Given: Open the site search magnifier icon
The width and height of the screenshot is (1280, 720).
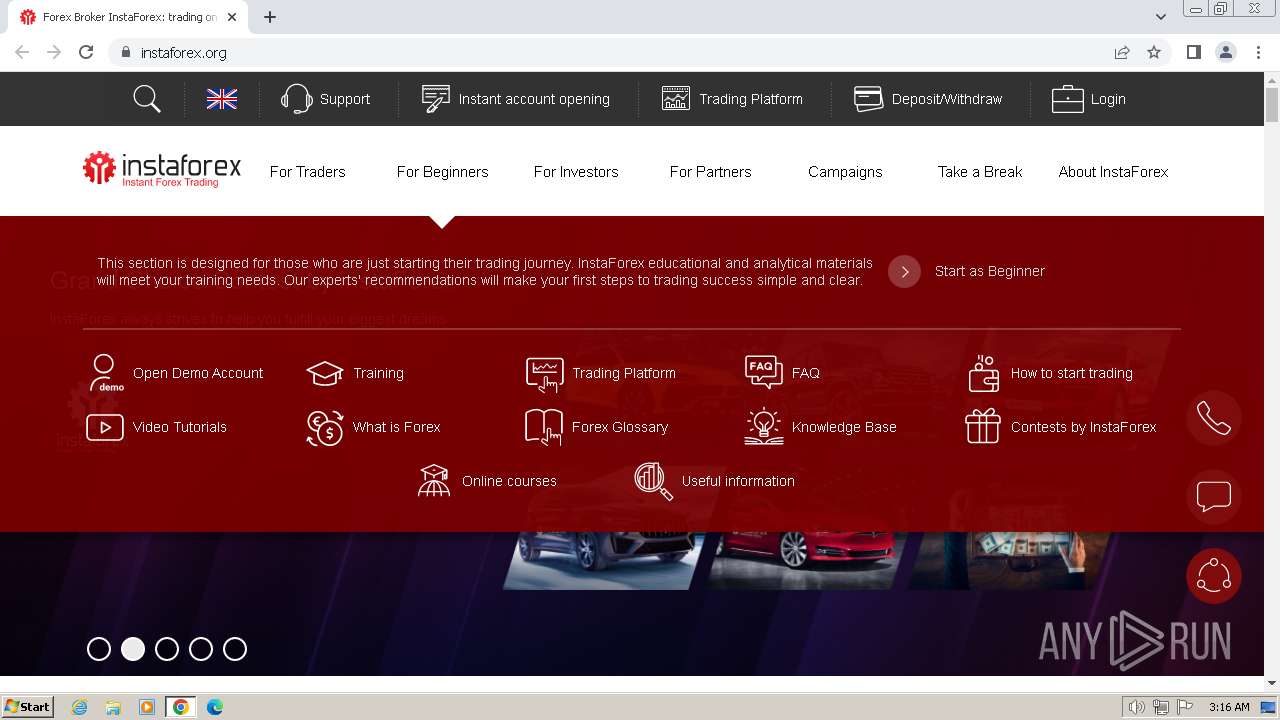Looking at the screenshot, I should pyautogui.click(x=147, y=99).
